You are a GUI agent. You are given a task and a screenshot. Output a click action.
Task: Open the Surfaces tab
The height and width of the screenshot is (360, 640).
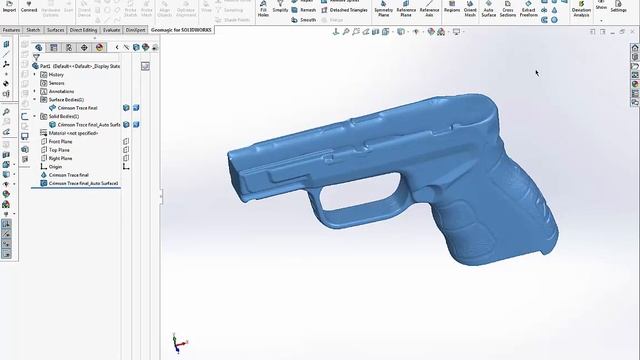pyautogui.click(x=56, y=30)
